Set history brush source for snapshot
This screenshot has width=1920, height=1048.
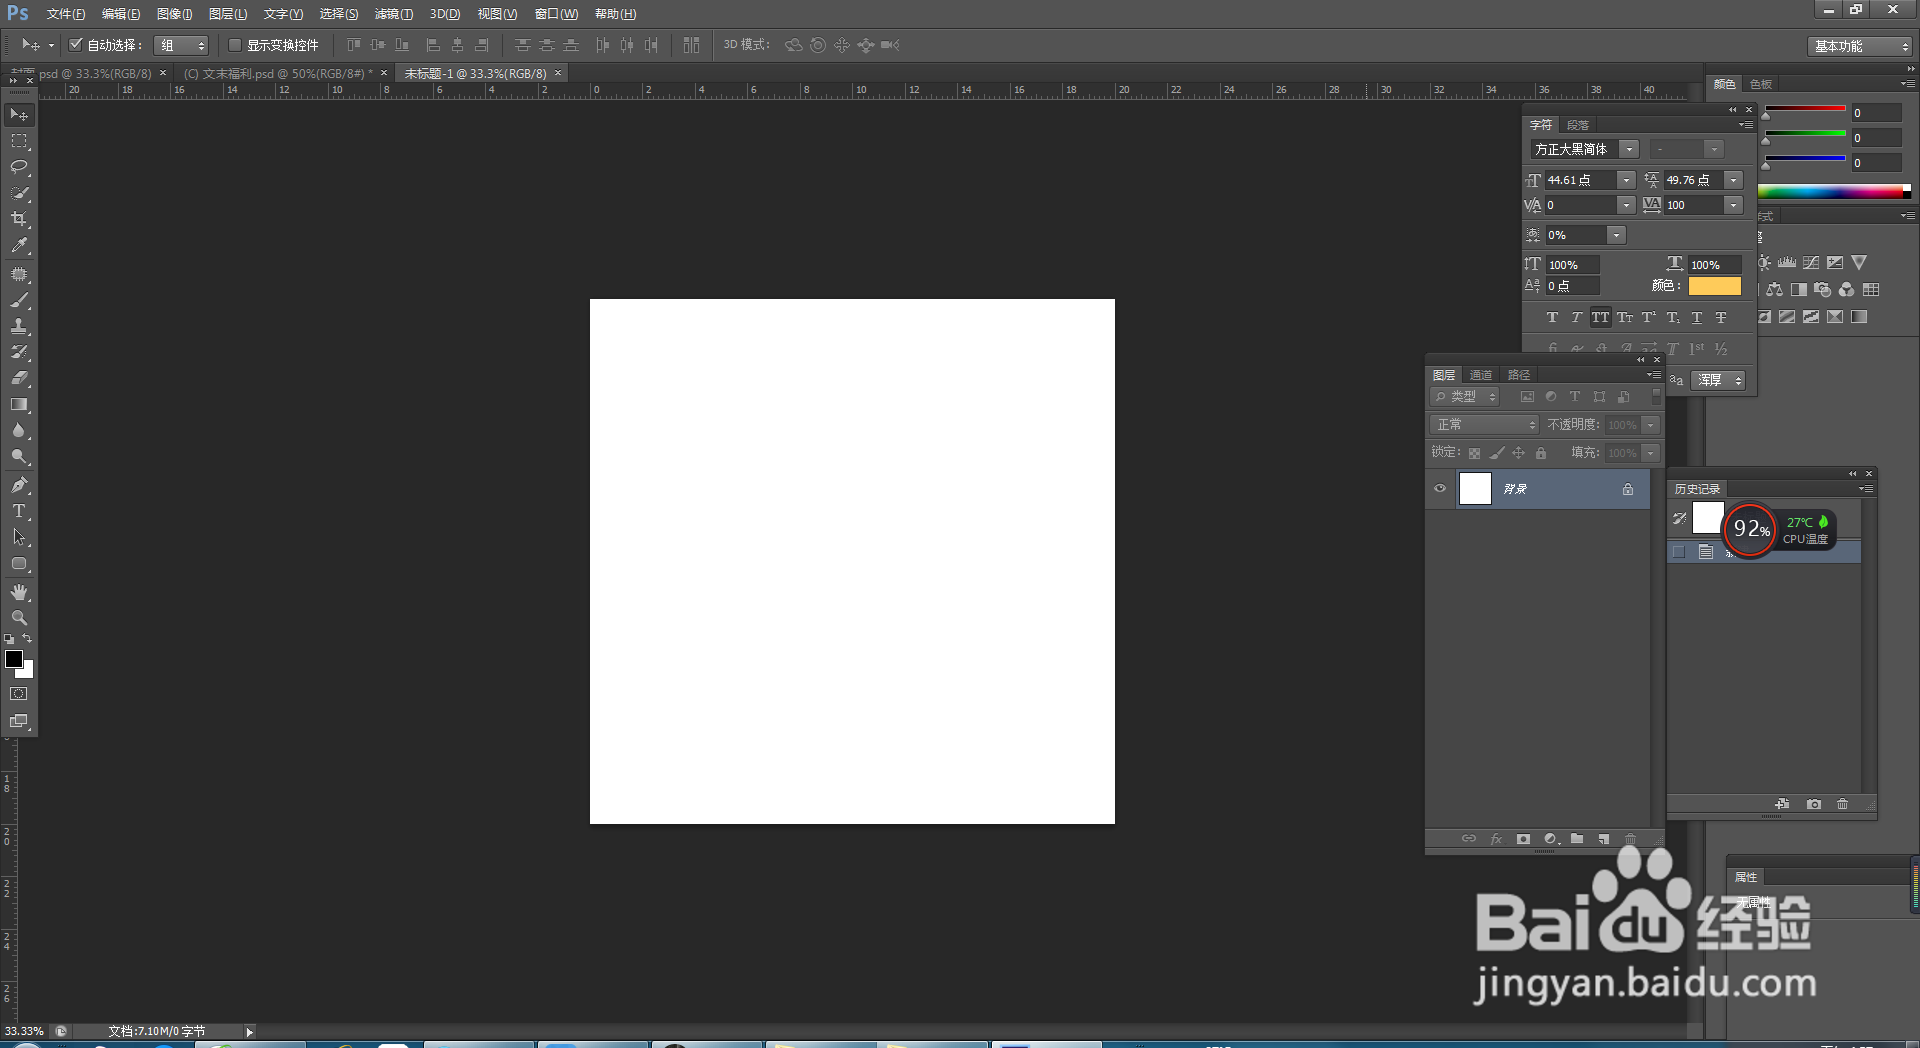1680,518
